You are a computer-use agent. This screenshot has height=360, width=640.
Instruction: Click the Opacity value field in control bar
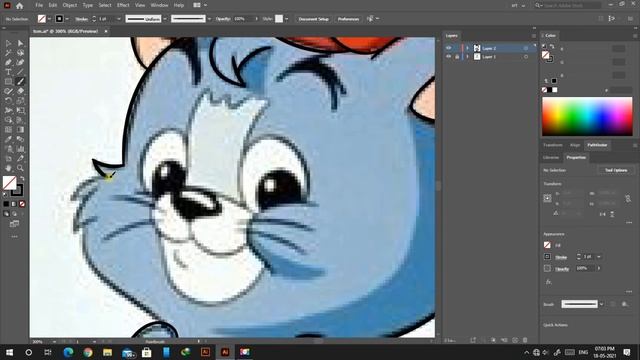pyautogui.click(x=243, y=19)
